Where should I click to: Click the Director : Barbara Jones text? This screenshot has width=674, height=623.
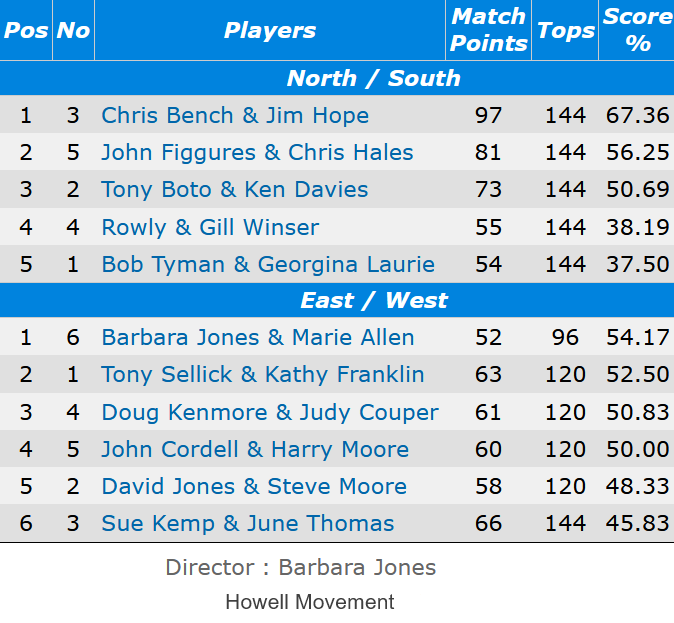[301, 567]
